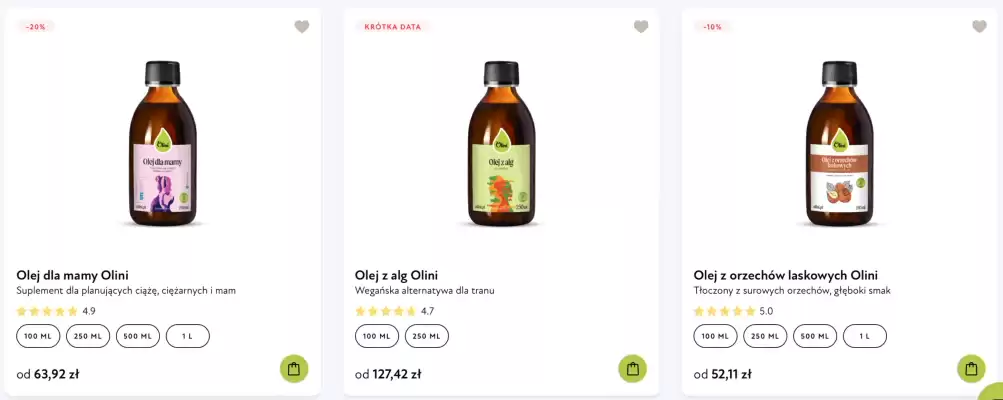Select 250 ML for Olej z alg
The image size is (1003, 400).
point(427,336)
